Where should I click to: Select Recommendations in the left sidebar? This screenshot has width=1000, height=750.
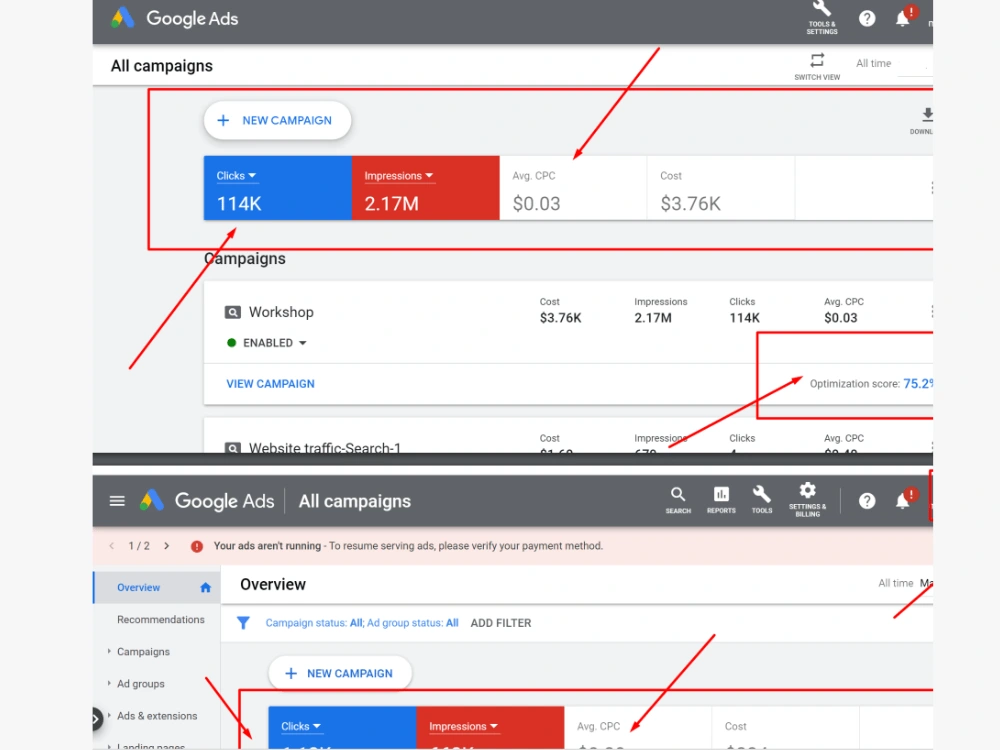click(161, 619)
